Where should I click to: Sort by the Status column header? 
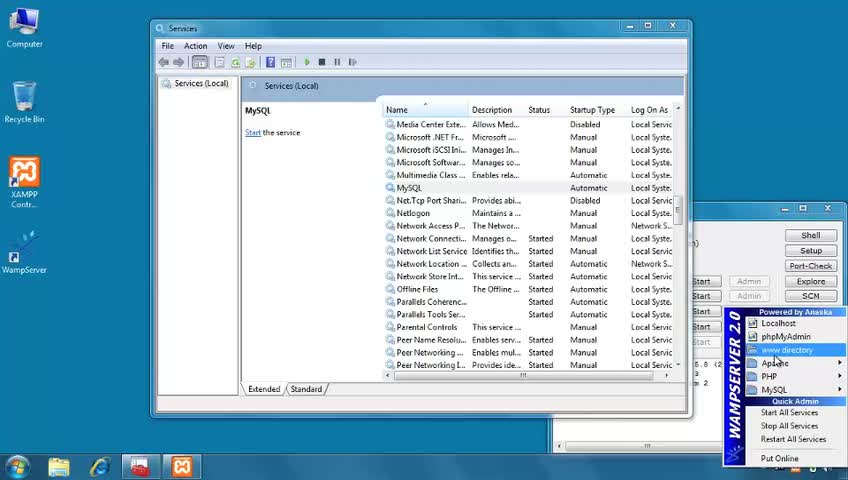[x=545, y=110]
